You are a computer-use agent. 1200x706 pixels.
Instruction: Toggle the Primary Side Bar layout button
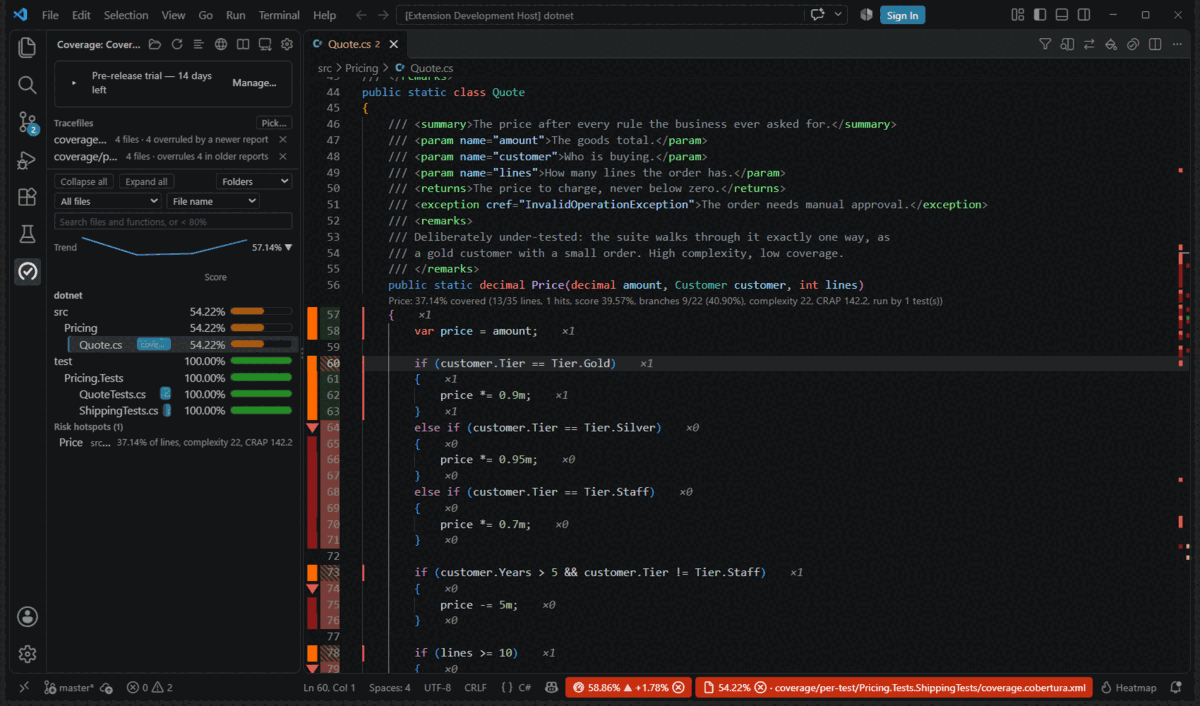(1040, 15)
